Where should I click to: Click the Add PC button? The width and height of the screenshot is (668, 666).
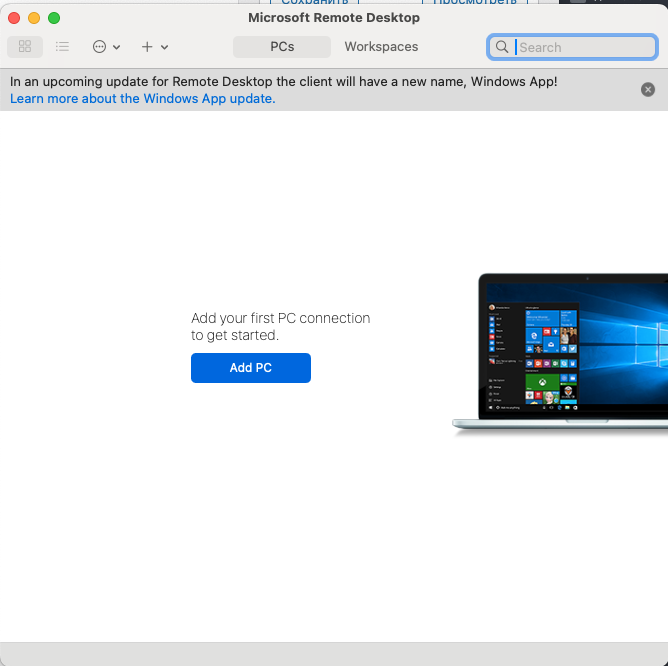(x=250, y=368)
